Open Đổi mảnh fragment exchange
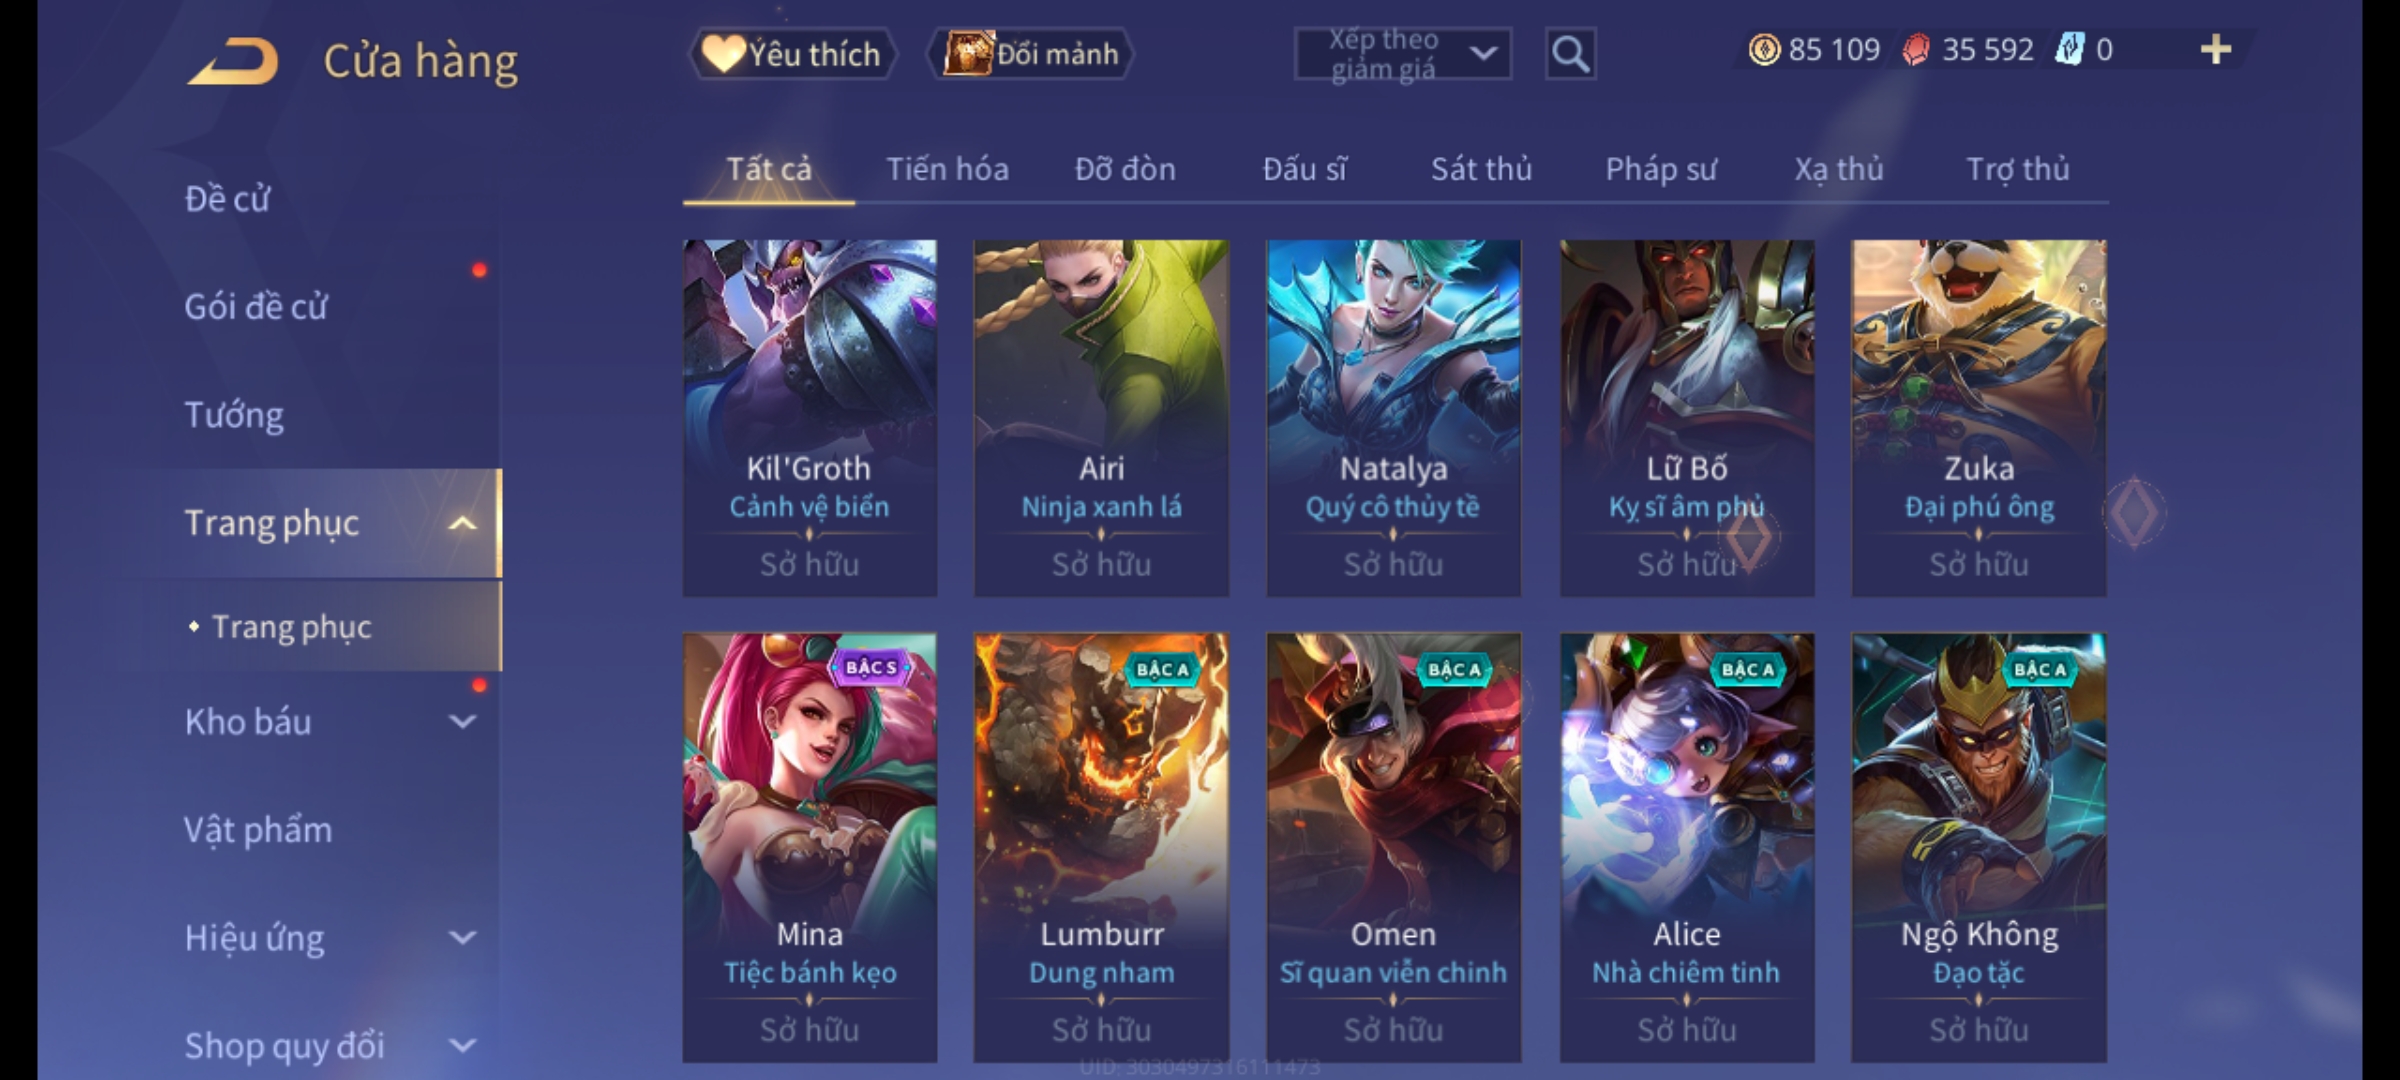Image resolution: width=2400 pixels, height=1080 pixels. [1031, 54]
